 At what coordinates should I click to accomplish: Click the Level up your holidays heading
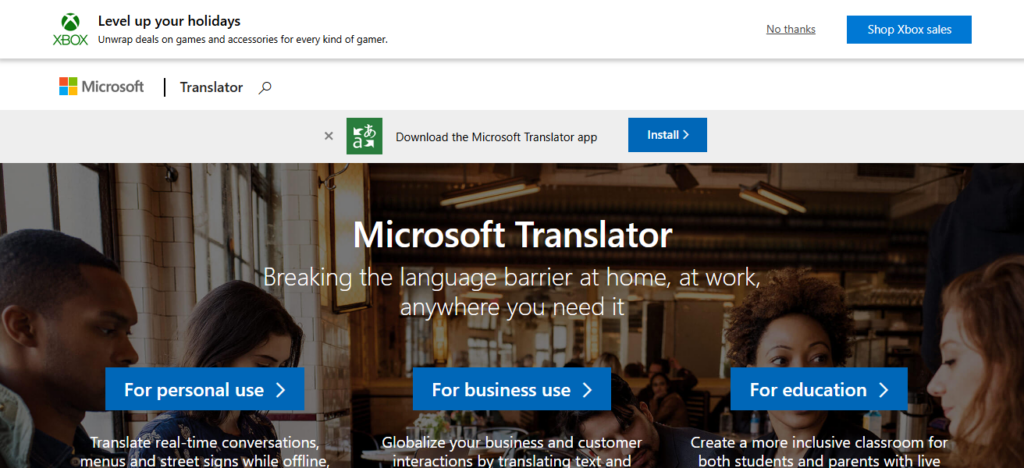click(169, 21)
